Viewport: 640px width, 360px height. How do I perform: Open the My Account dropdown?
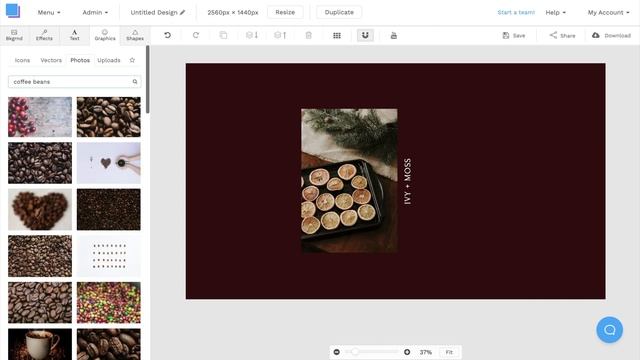click(608, 12)
